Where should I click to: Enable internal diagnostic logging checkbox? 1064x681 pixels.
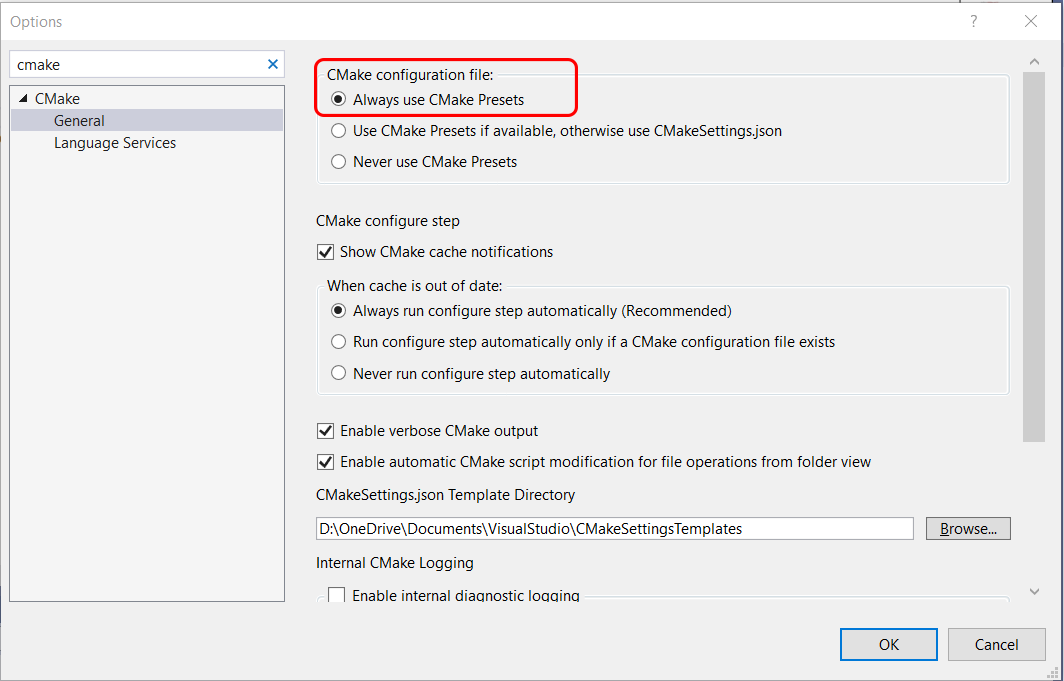336,595
